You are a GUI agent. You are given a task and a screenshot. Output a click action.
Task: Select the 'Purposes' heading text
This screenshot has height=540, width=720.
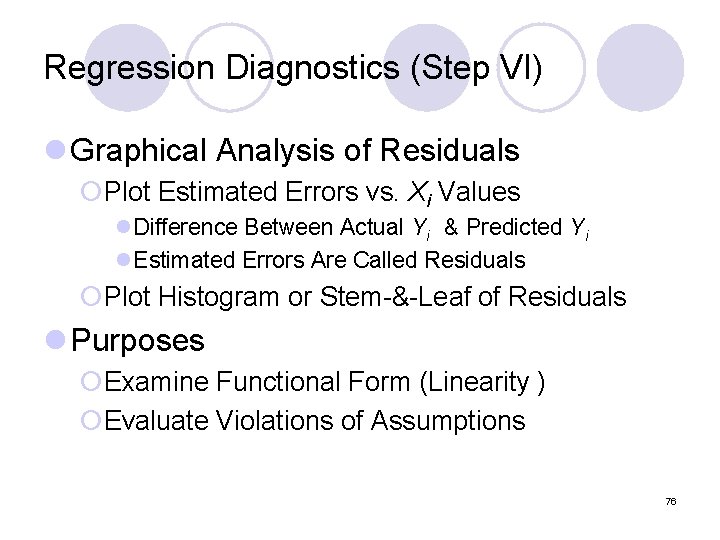point(138,341)
